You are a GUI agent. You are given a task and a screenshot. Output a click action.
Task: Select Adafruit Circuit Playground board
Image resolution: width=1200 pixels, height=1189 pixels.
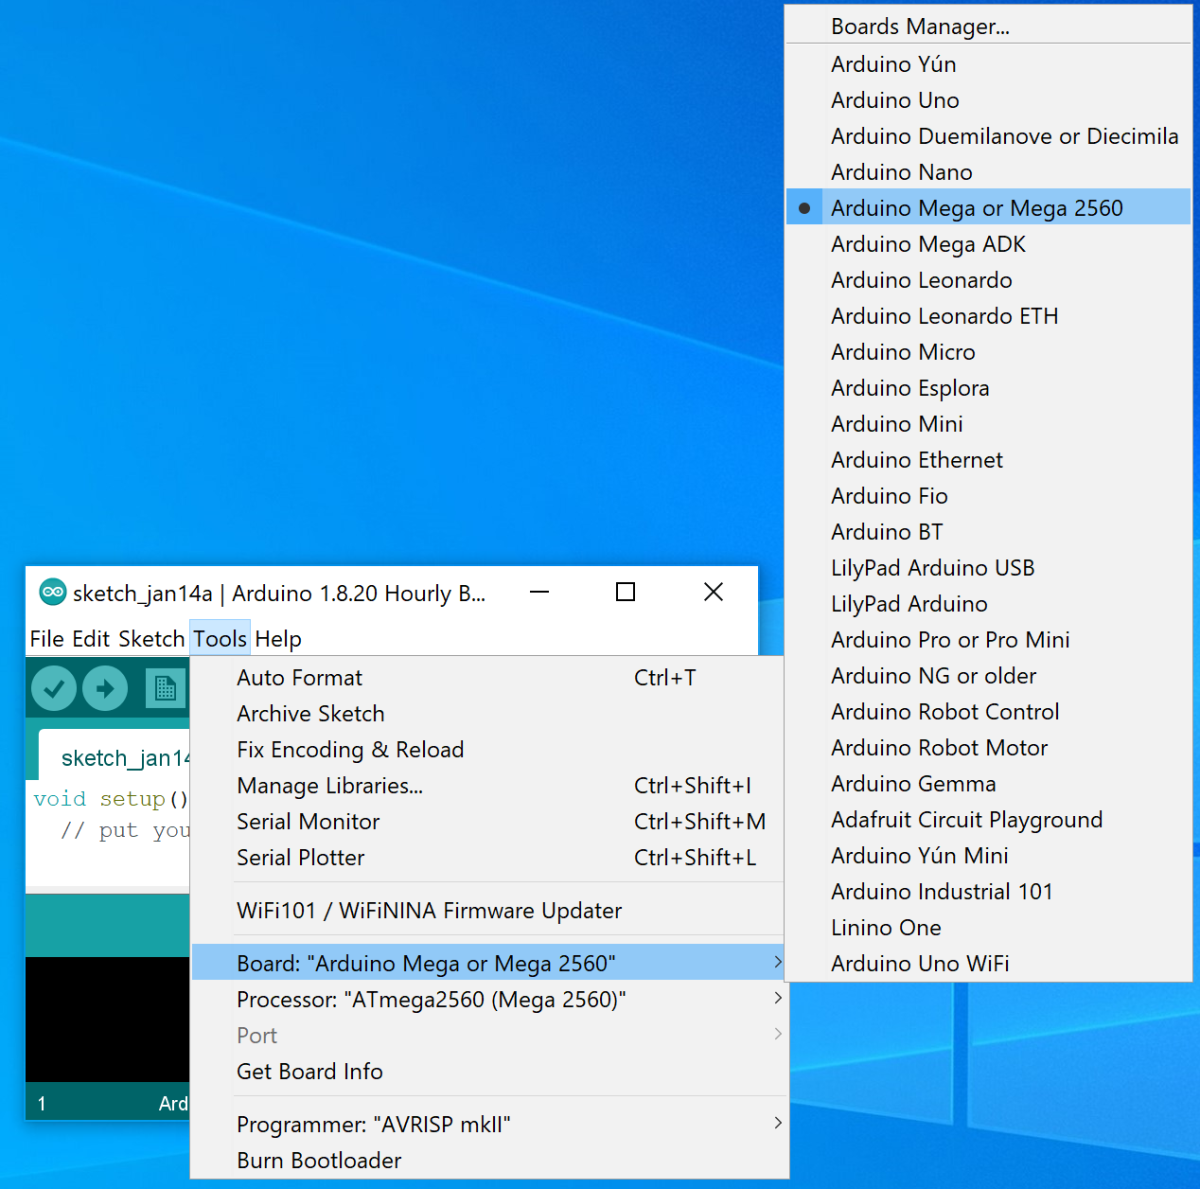coord(988,820)
